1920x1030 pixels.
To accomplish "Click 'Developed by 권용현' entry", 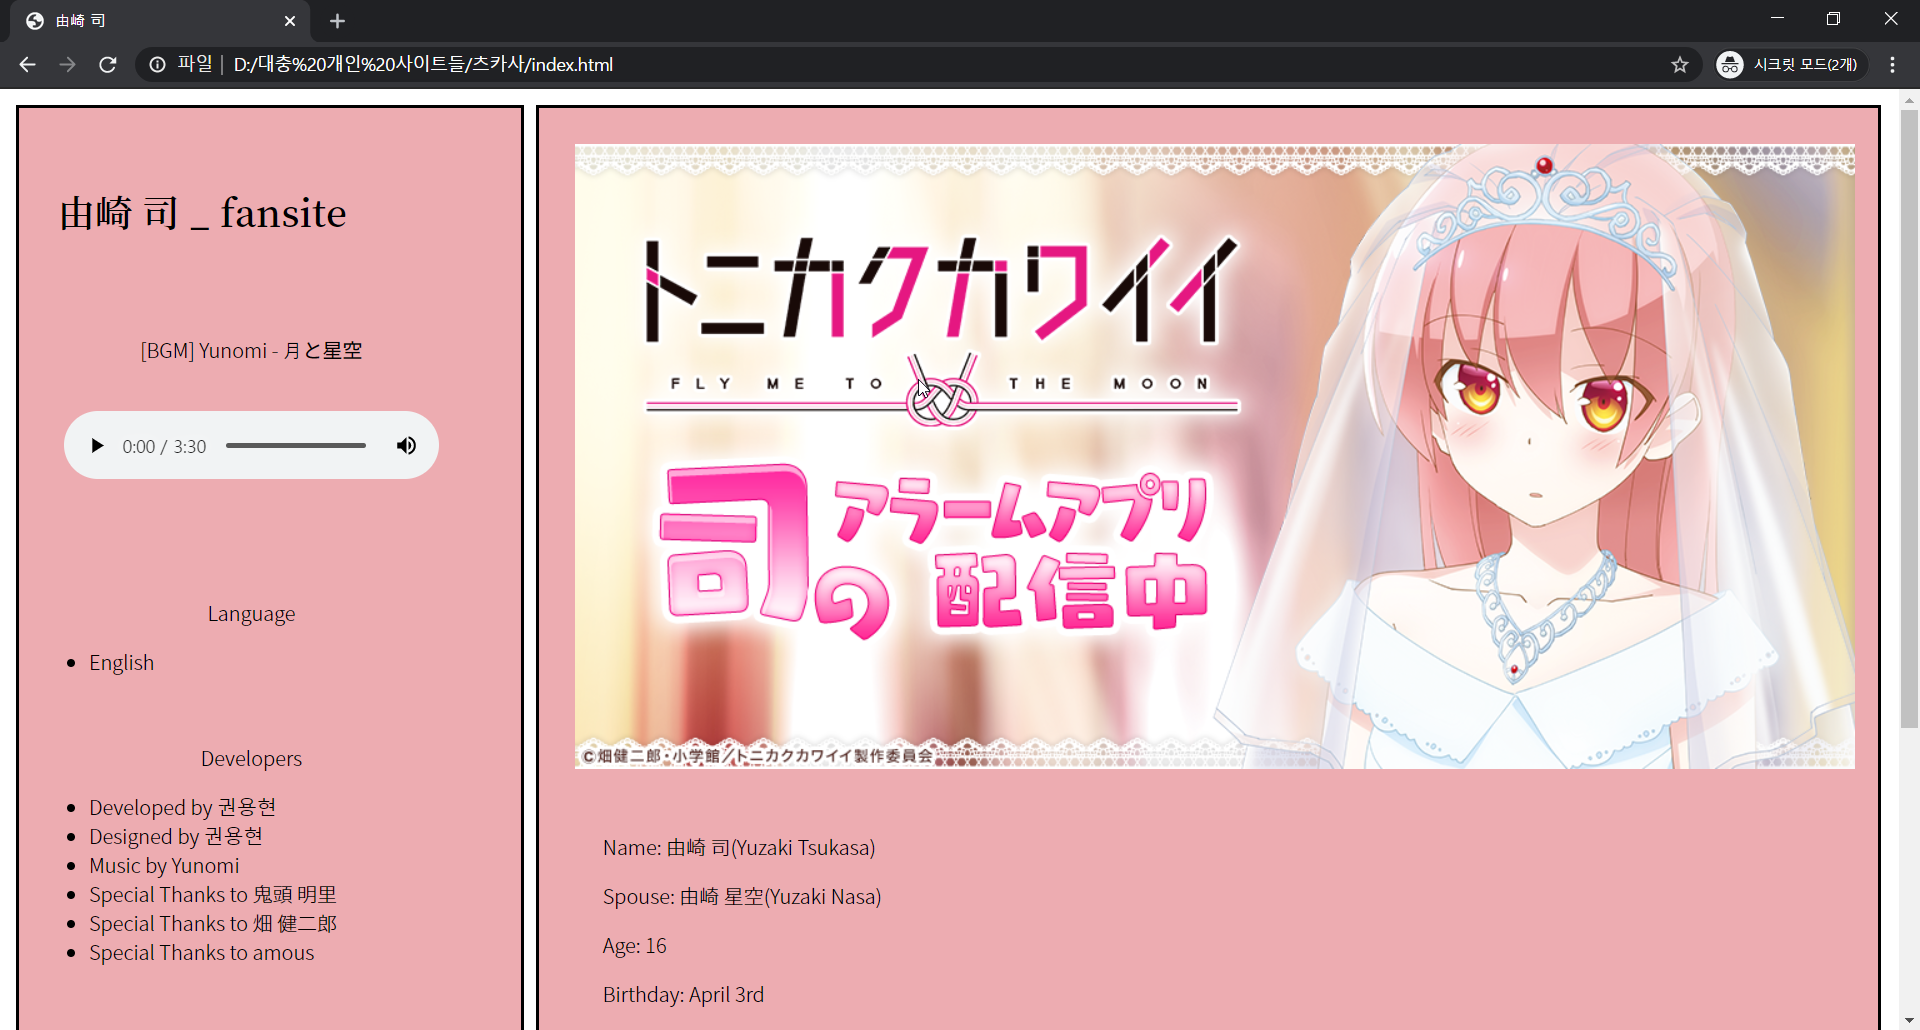I will coord(182,807).
